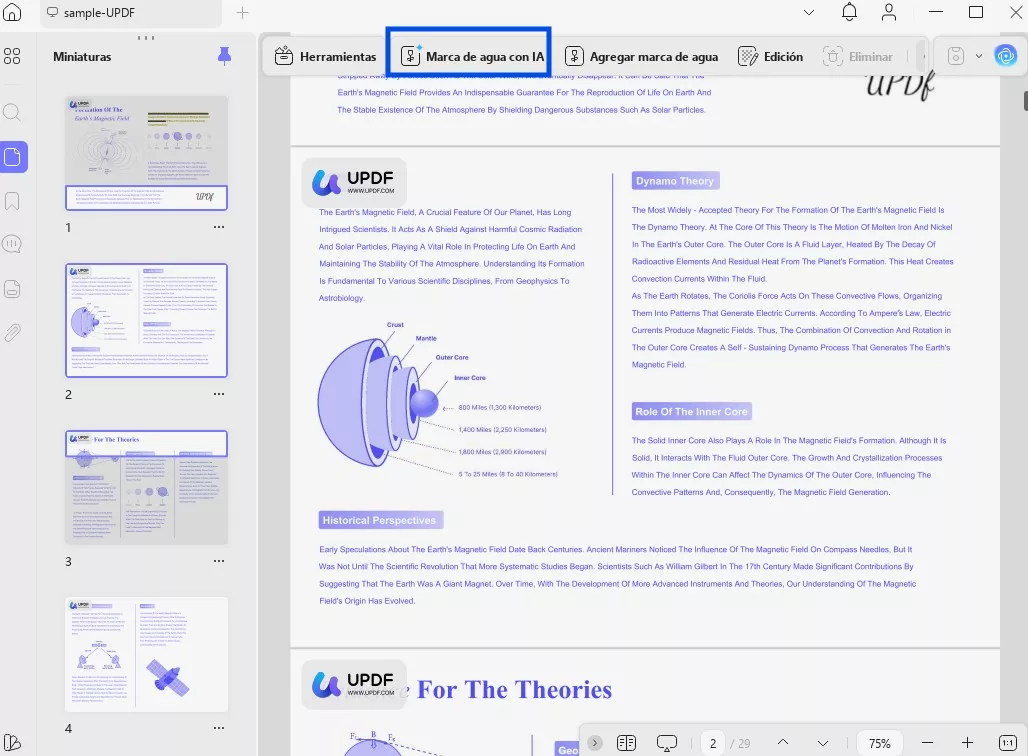
Task: Click the Mantle diagram label
Action: (425, 338)
